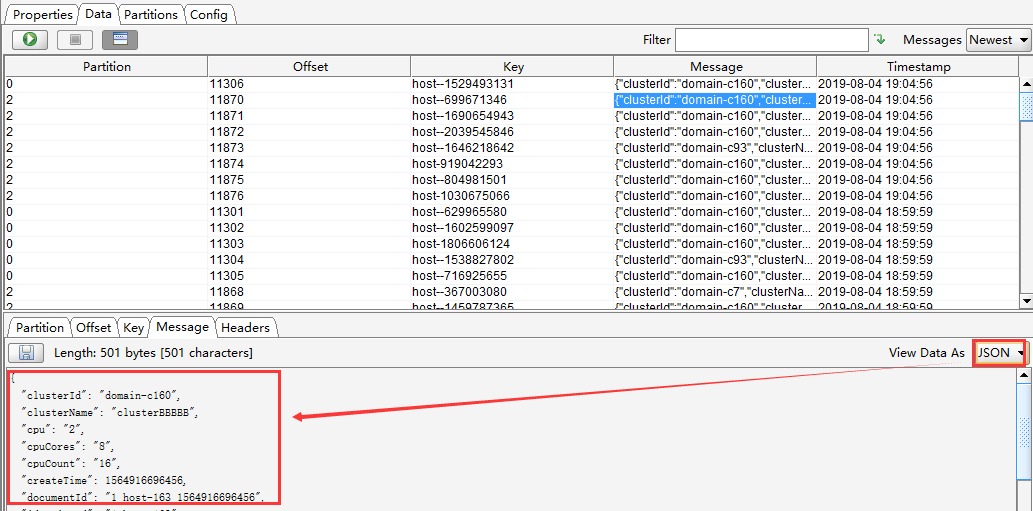Click timestamp in row offset 11303
The image size is (1033, 511).
coord(918,244)
